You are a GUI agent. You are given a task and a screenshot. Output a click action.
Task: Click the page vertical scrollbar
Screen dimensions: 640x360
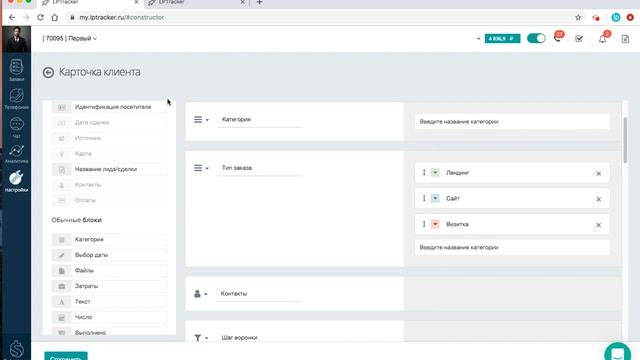pos(625,140)
